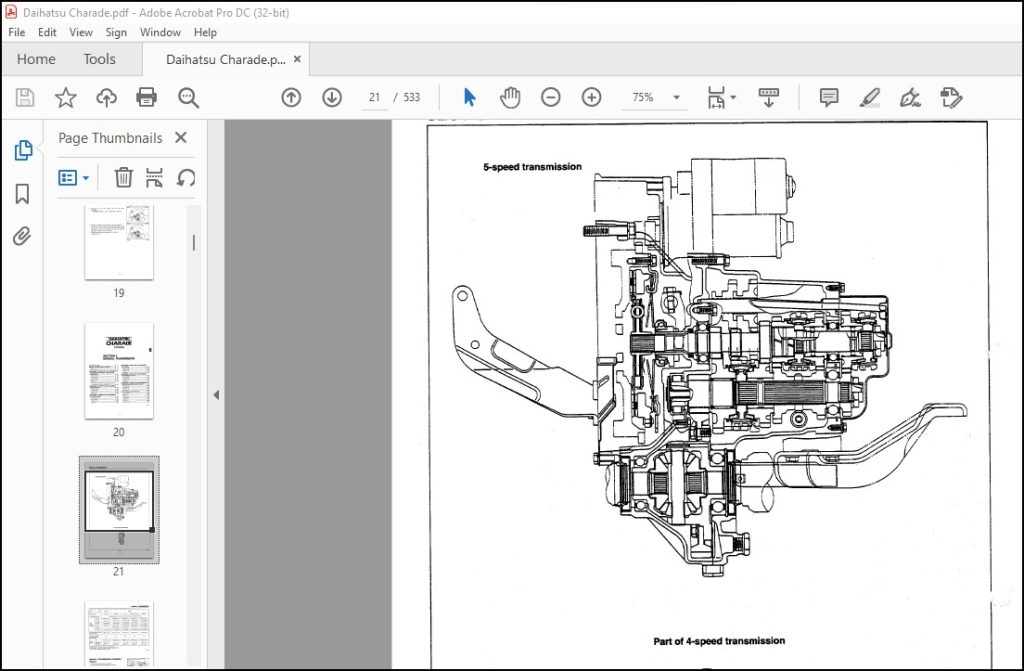Open the Attachments paperclip panel

(x=22, y=236)
